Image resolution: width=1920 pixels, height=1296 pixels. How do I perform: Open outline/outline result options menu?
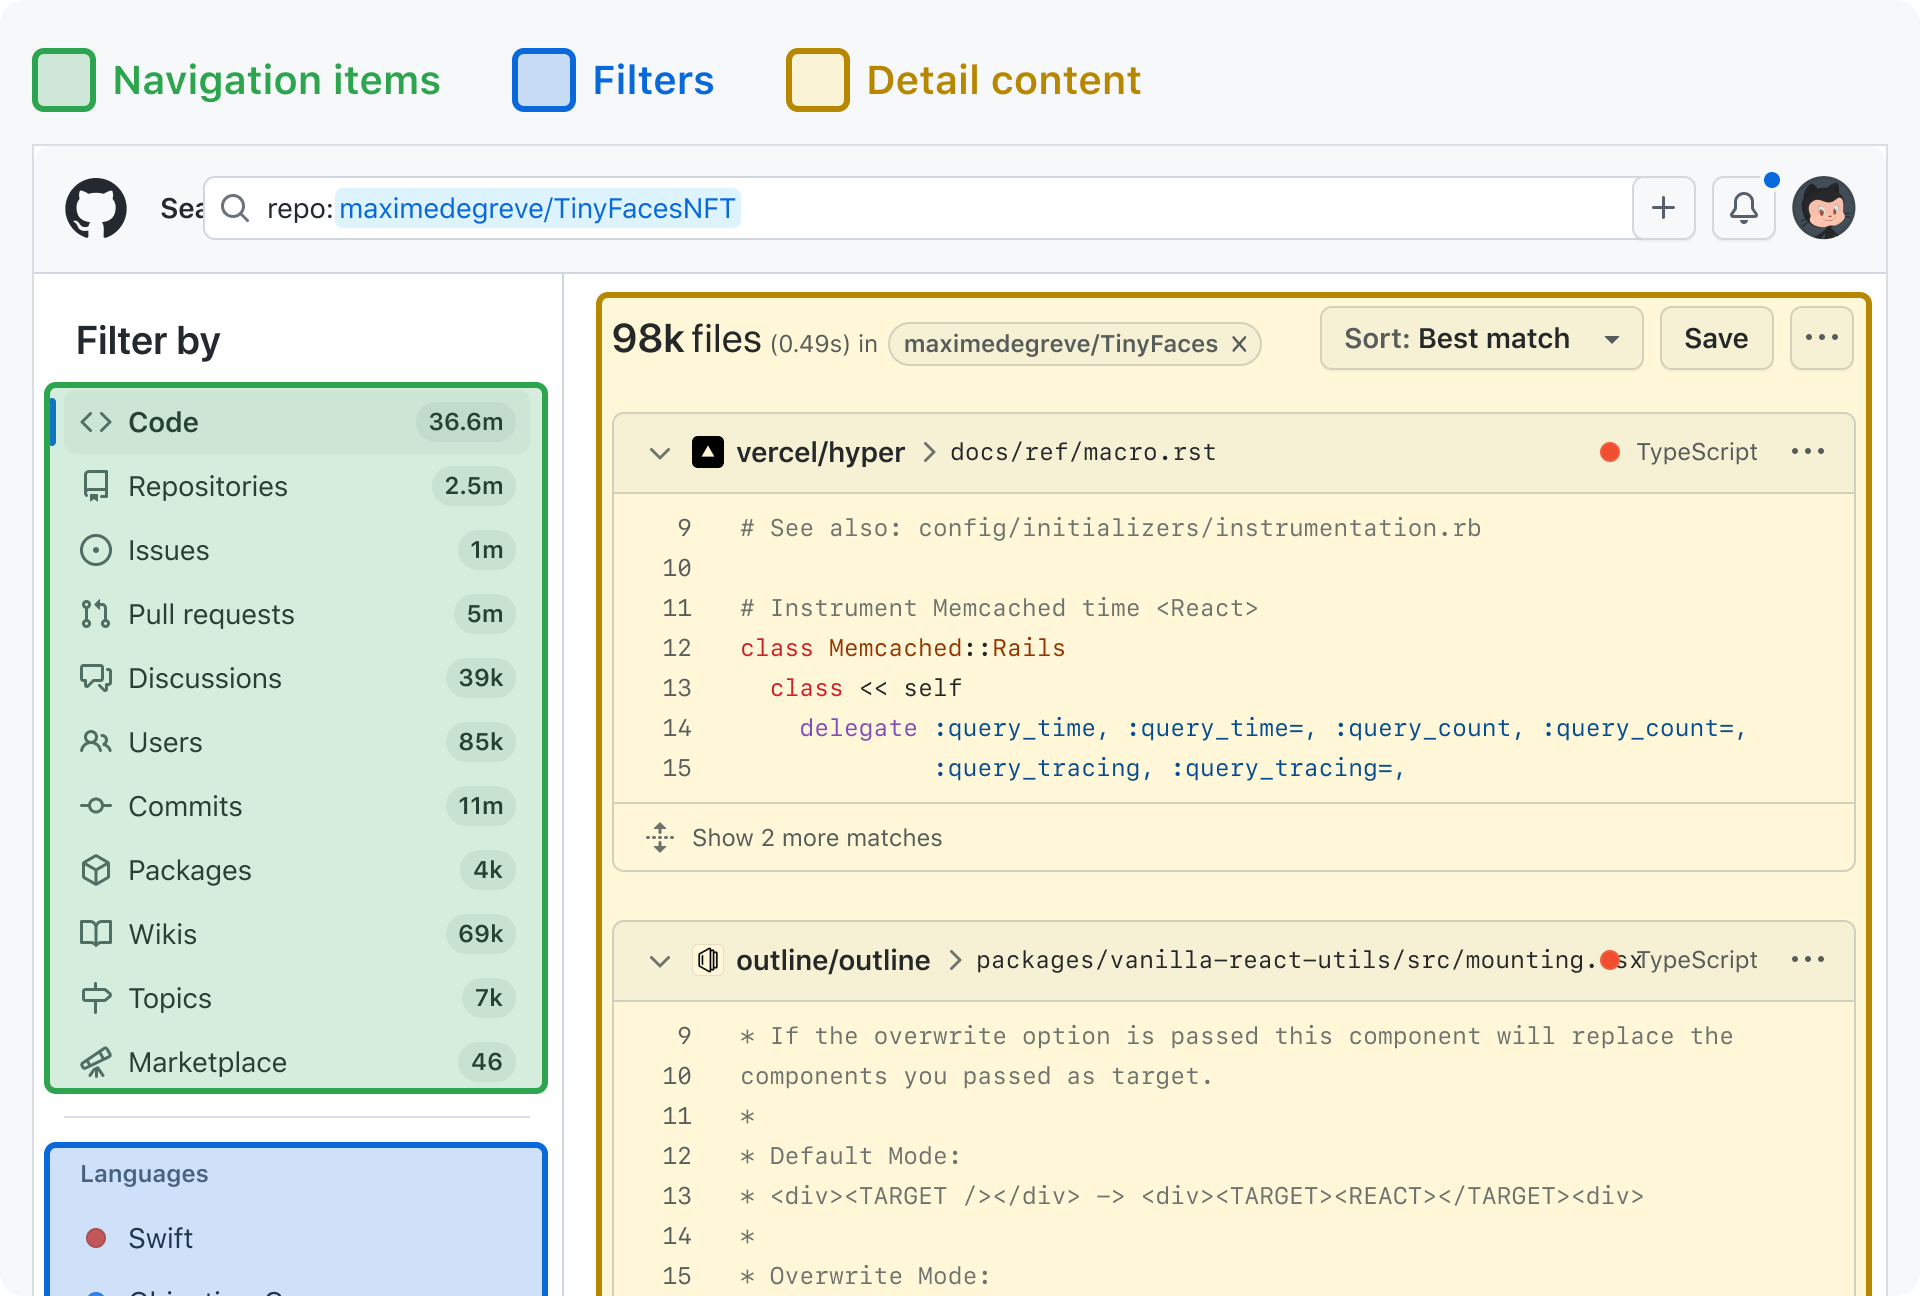(x=1808, y=960)
